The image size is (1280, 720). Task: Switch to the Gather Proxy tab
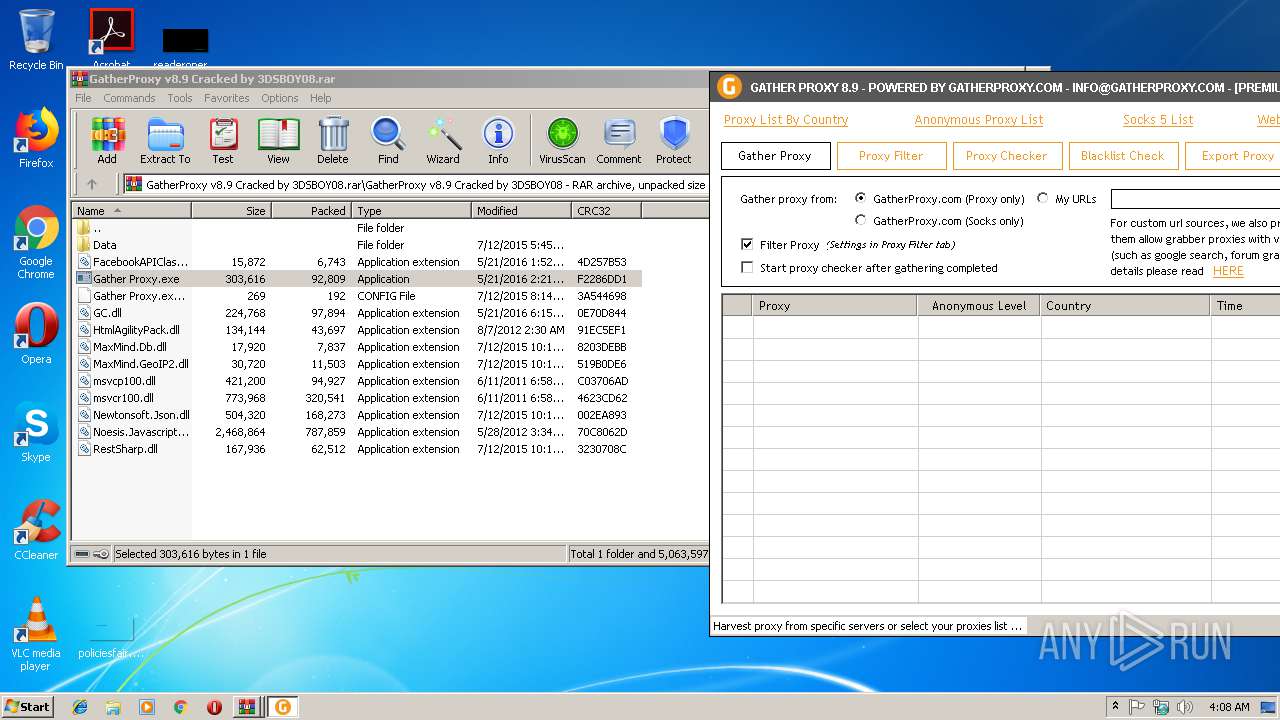[x=775, y=156]
